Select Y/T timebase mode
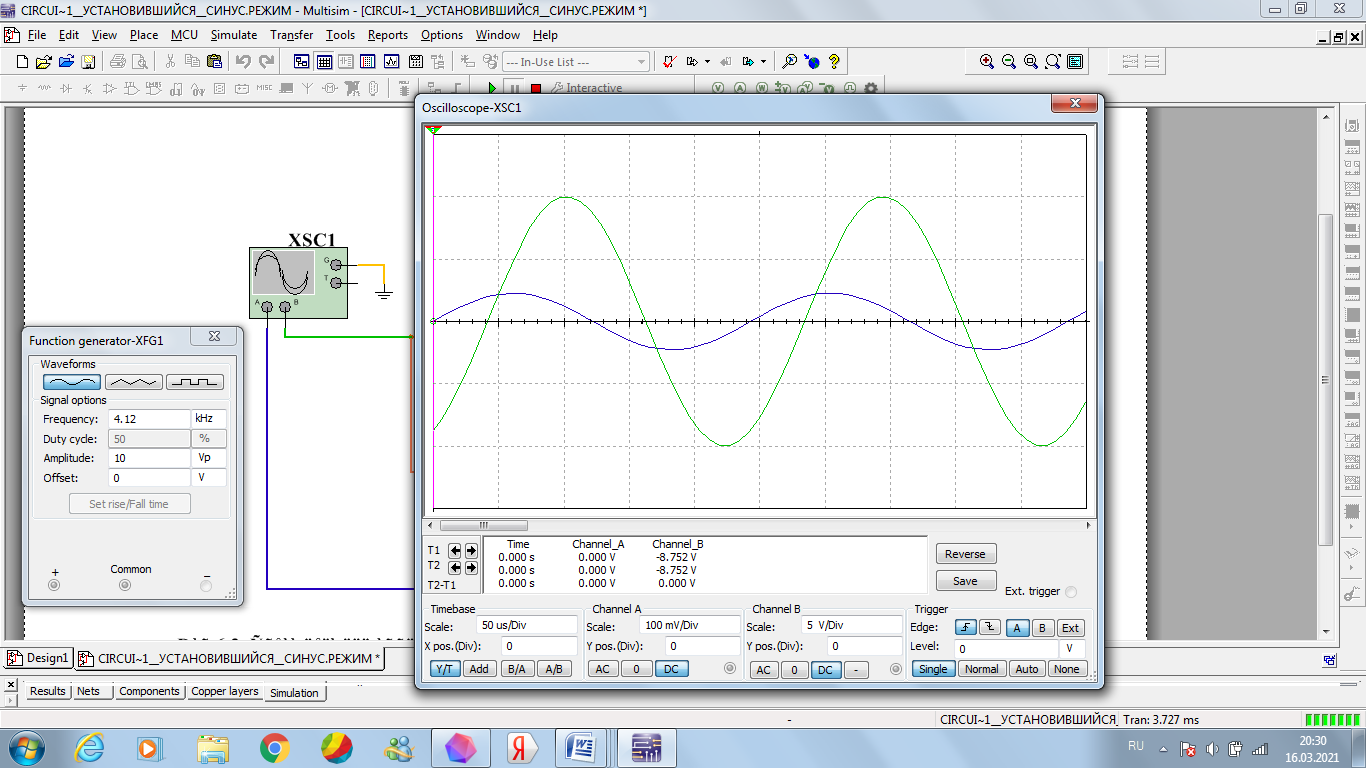This screenshot has height=768, width=1366. (x=445, y=669)
